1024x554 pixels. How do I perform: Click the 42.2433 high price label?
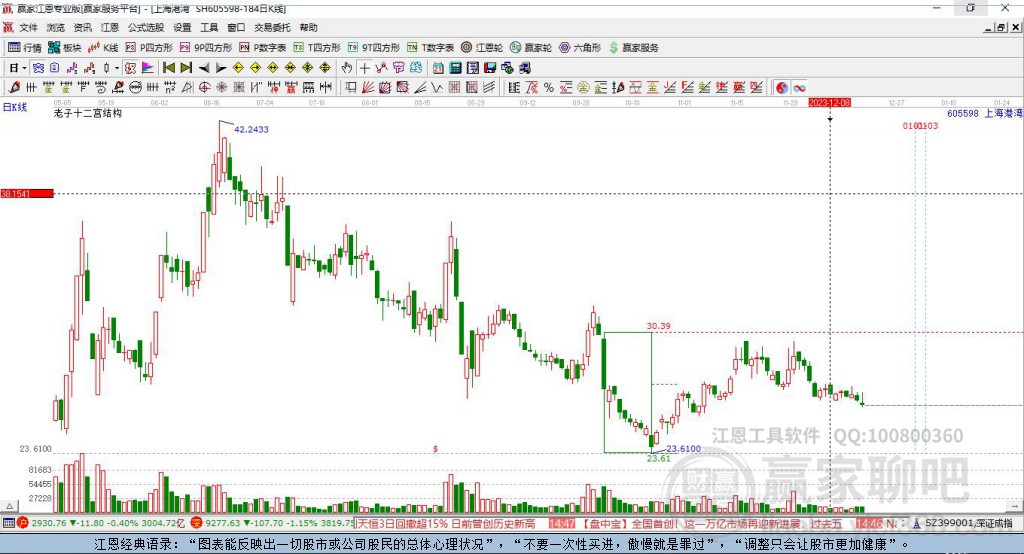tap(251, 129)
